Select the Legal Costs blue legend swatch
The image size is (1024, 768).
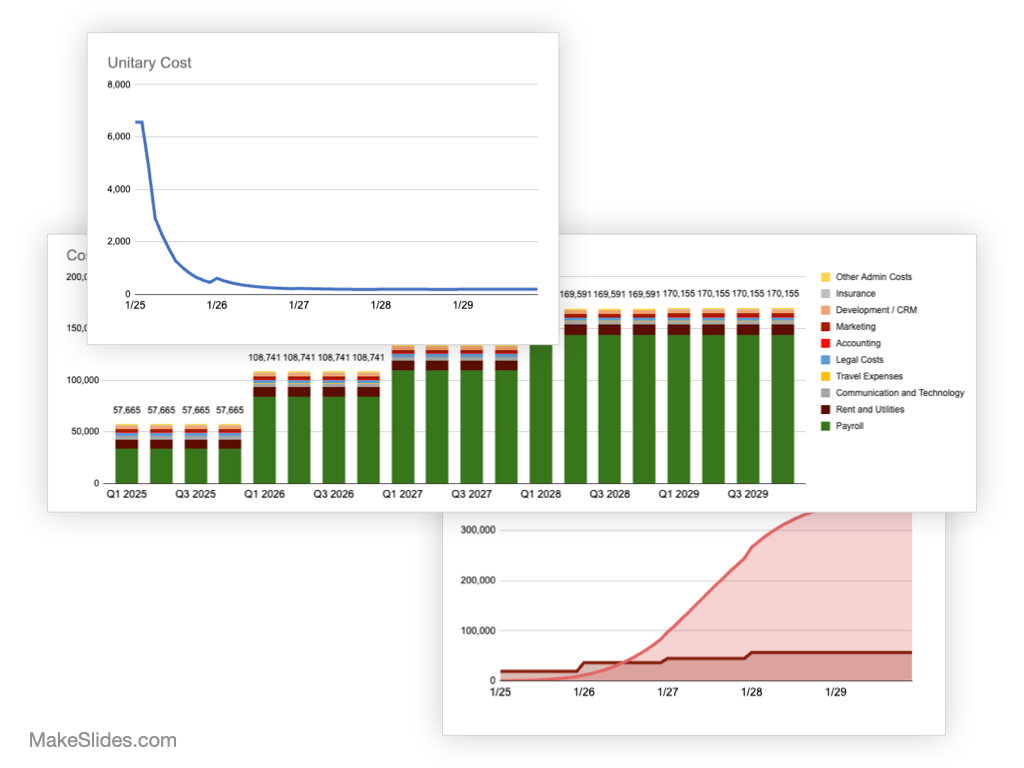point(825,360)
